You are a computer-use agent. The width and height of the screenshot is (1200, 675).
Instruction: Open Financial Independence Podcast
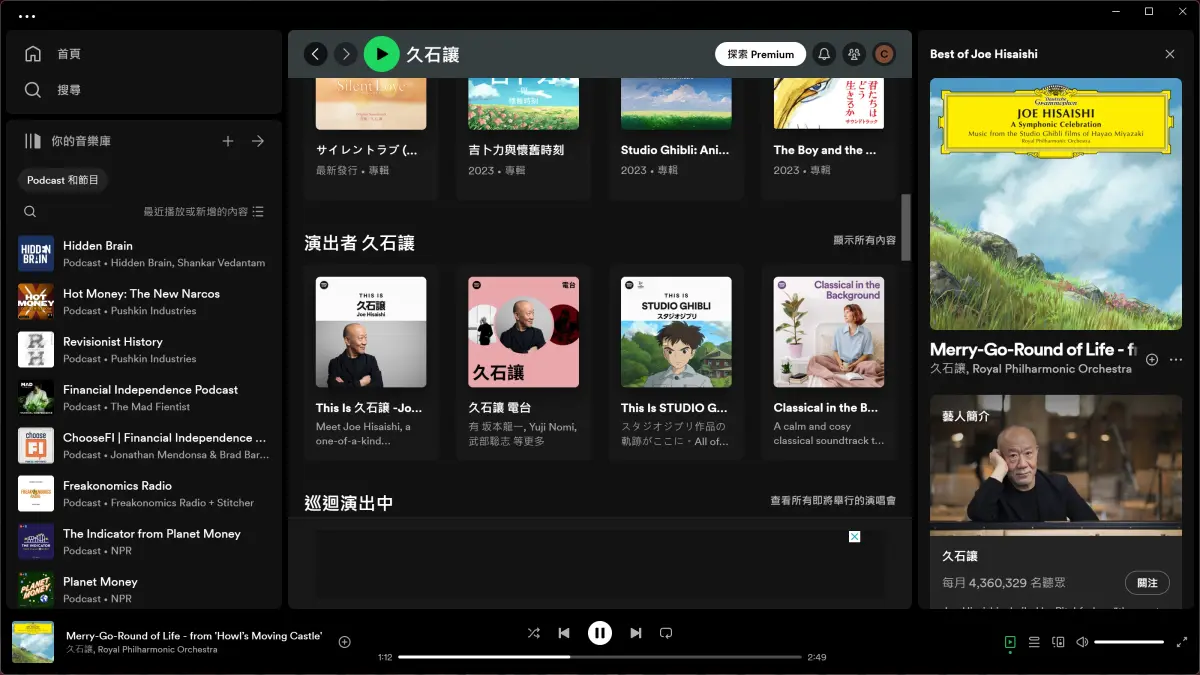coord(144,398)
